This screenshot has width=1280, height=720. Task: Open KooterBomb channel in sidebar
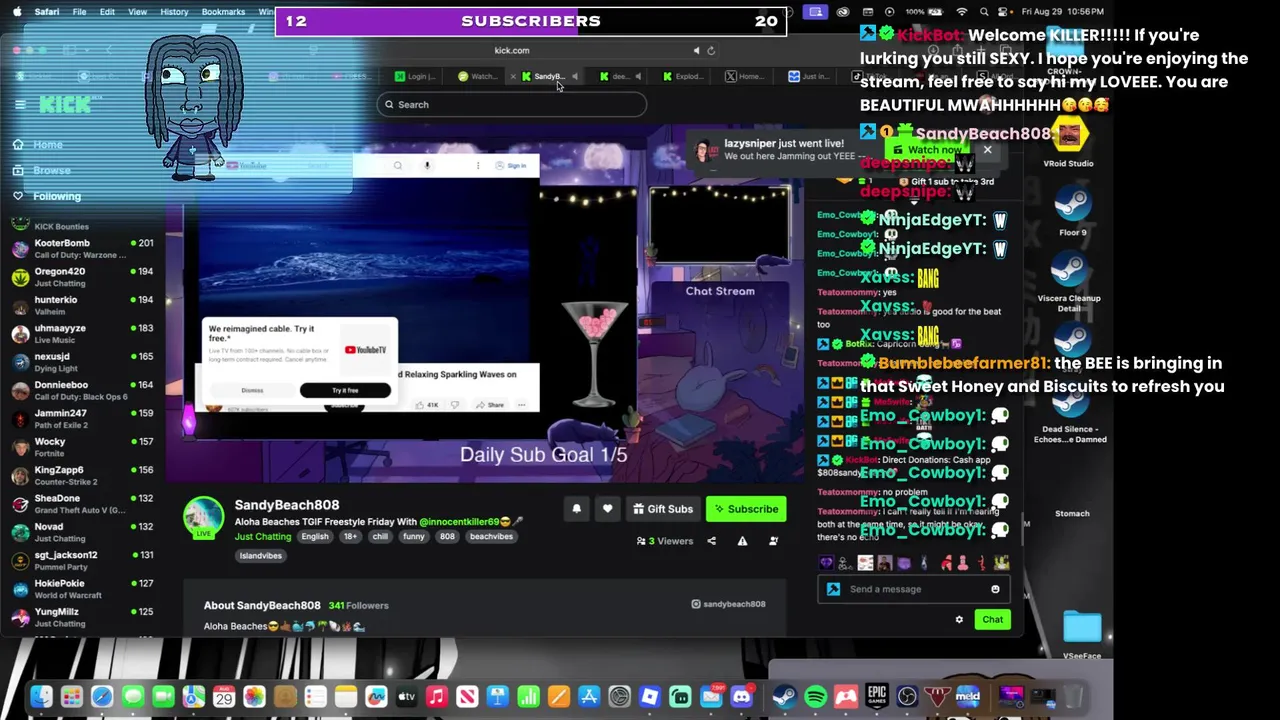[82, 248]
